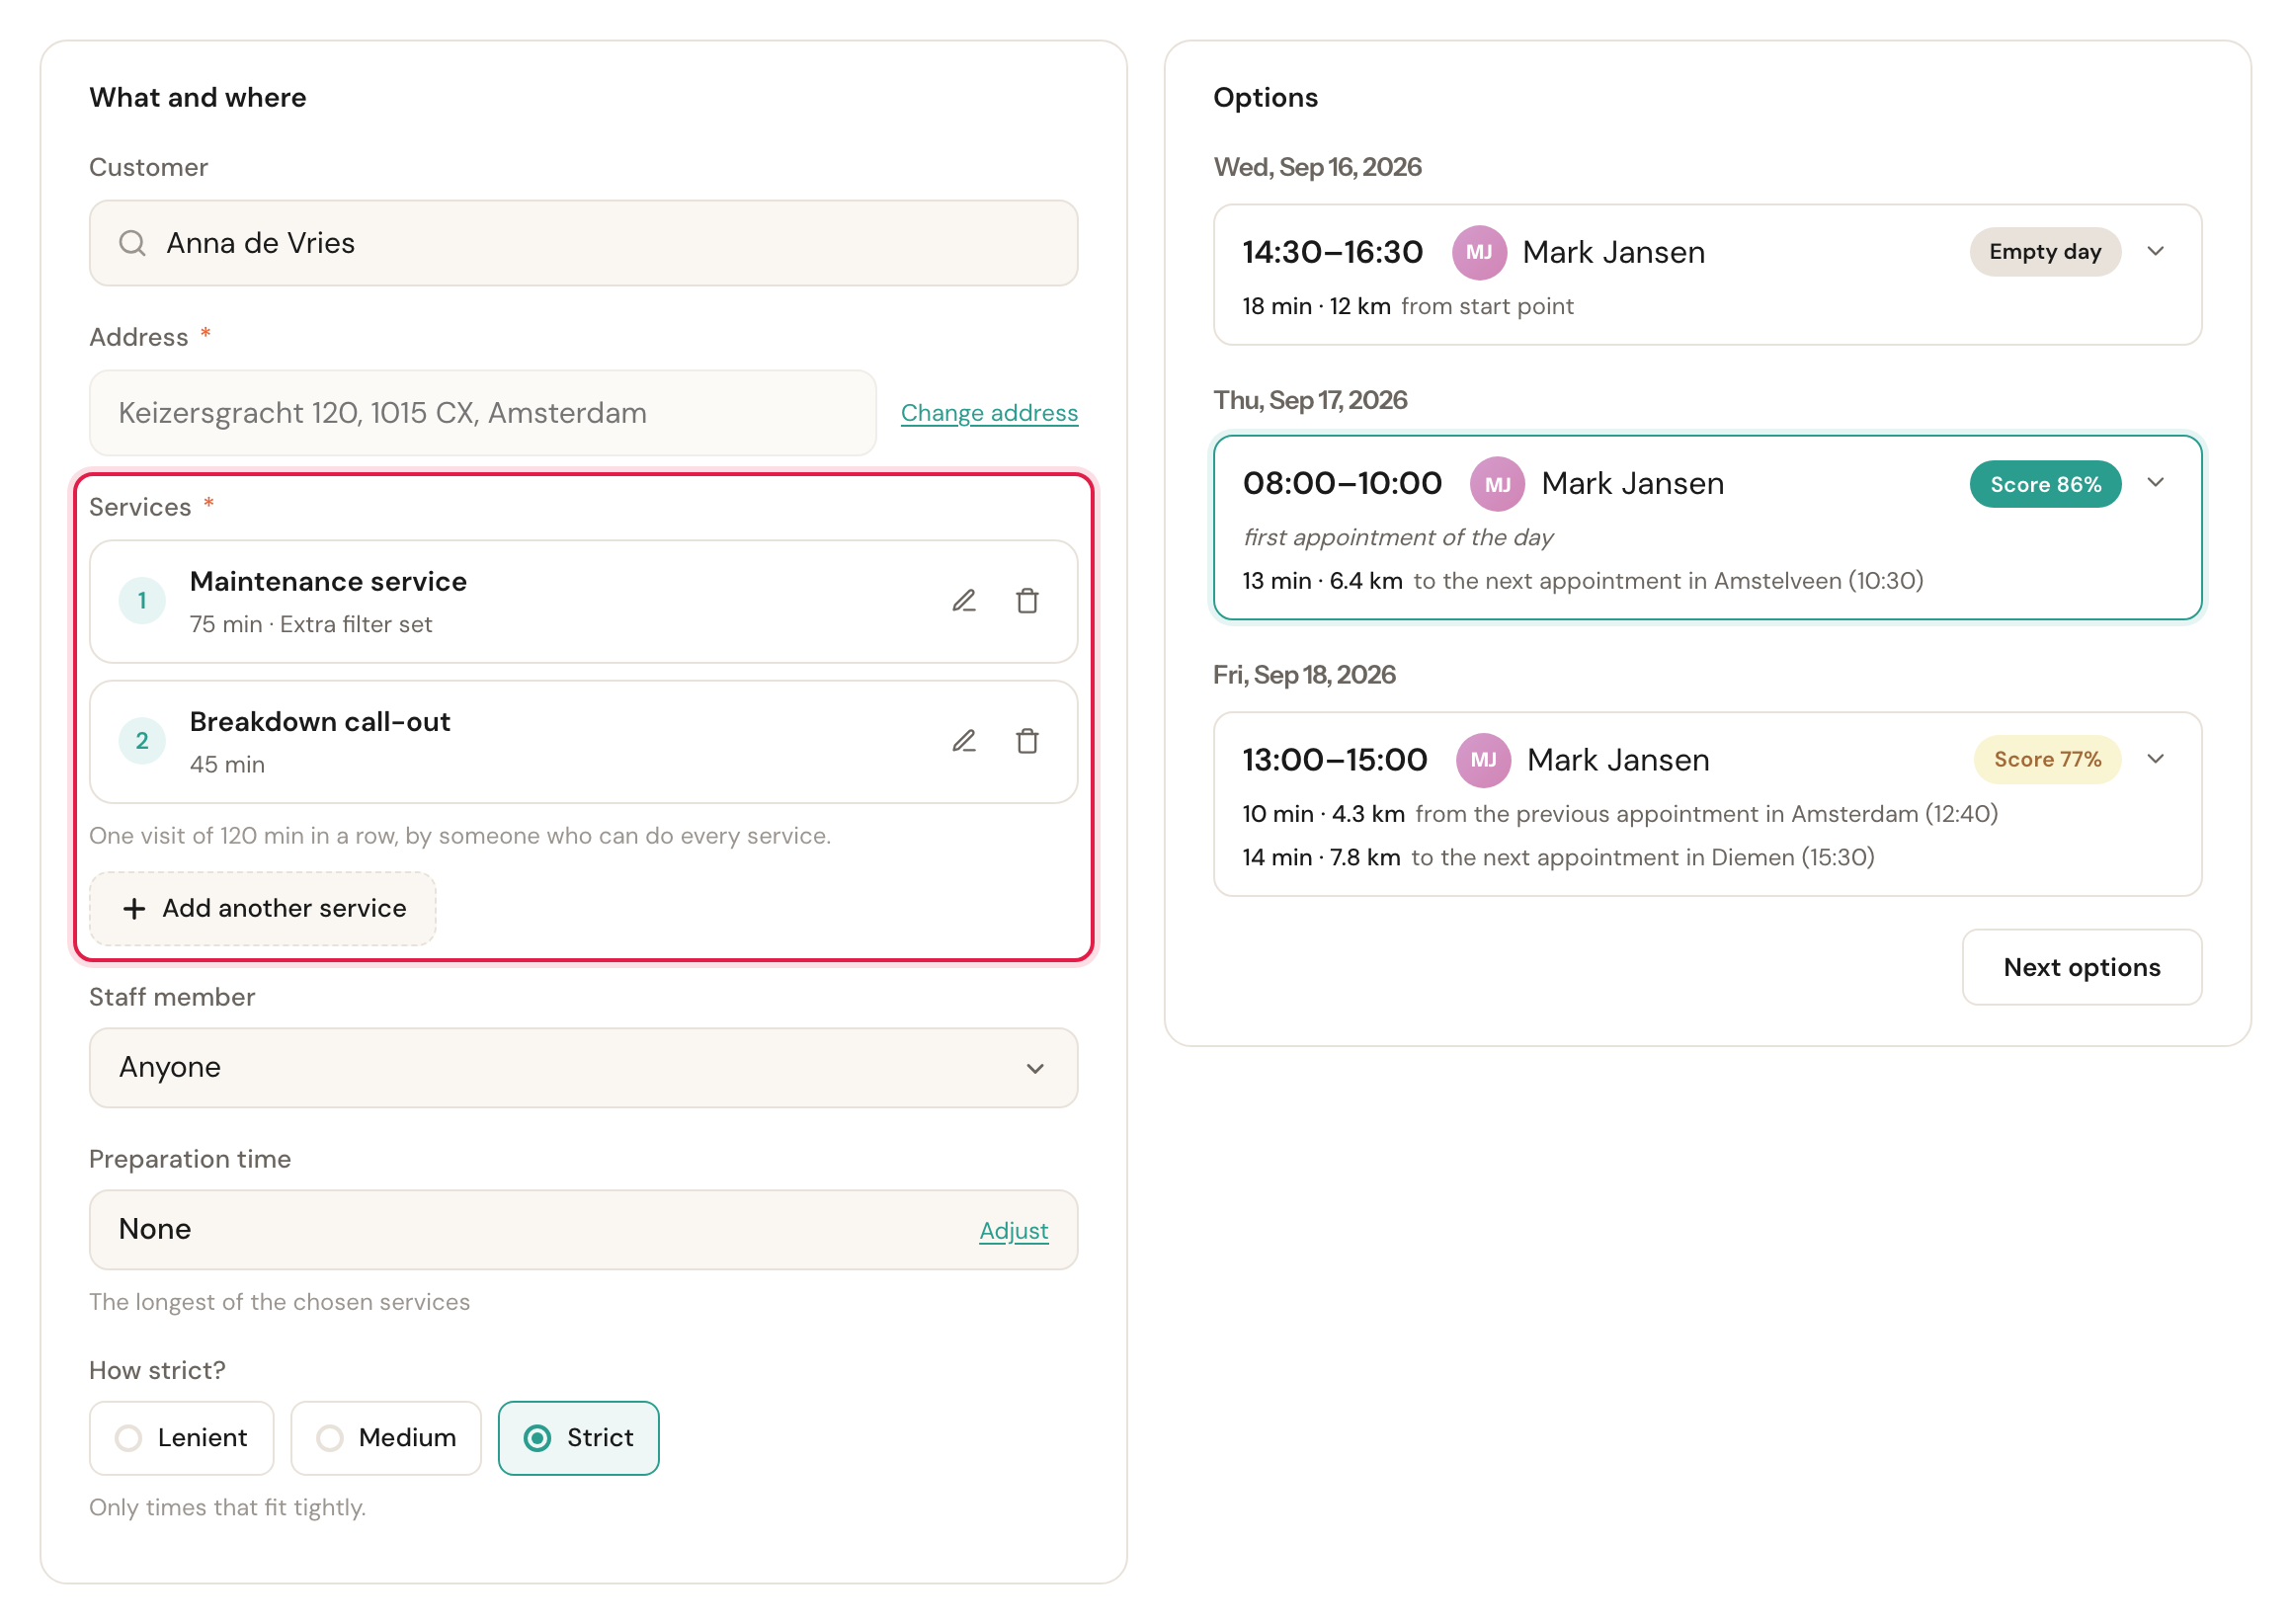The width and height of the screenshot is (2292, 1624).
Task: Select the Strict radio option
Action: 578,1438
